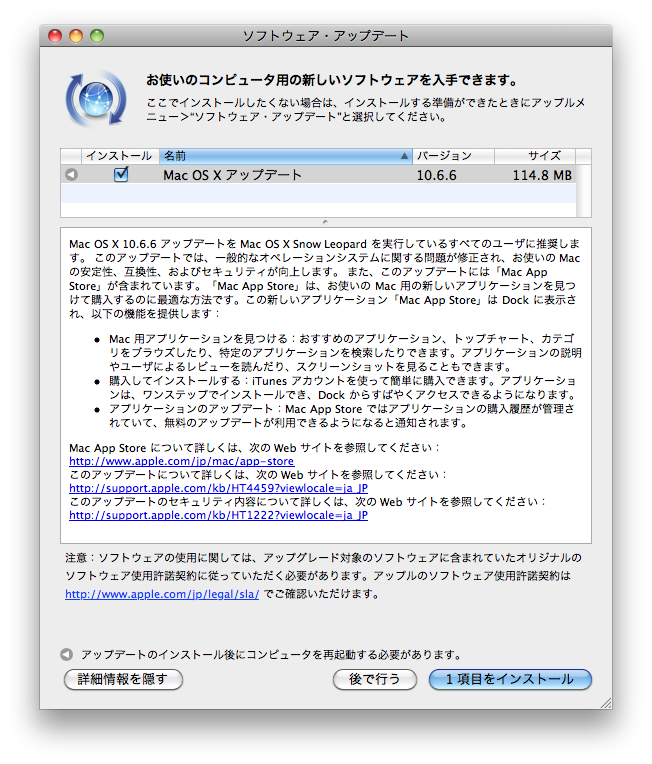Screen dimensions: 652x764
Task: Click the Software Update globe icon
Action: 96,98
